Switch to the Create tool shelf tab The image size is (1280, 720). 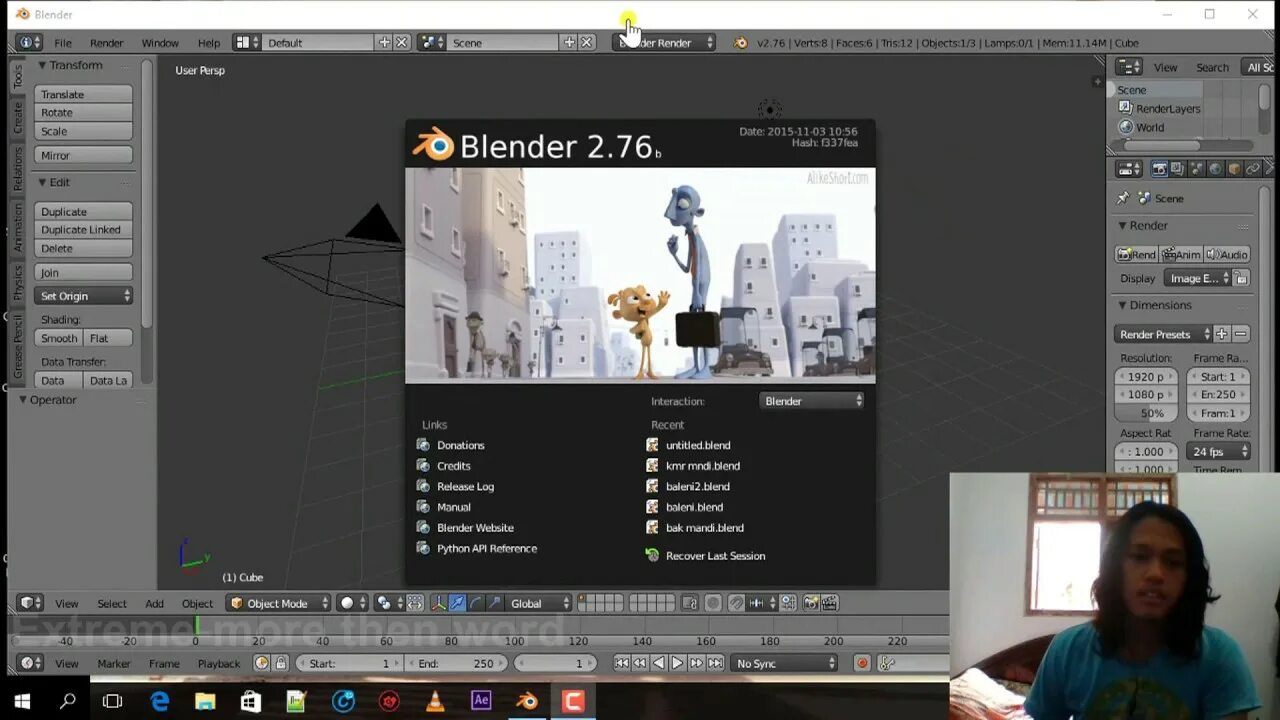pos(18,117)
